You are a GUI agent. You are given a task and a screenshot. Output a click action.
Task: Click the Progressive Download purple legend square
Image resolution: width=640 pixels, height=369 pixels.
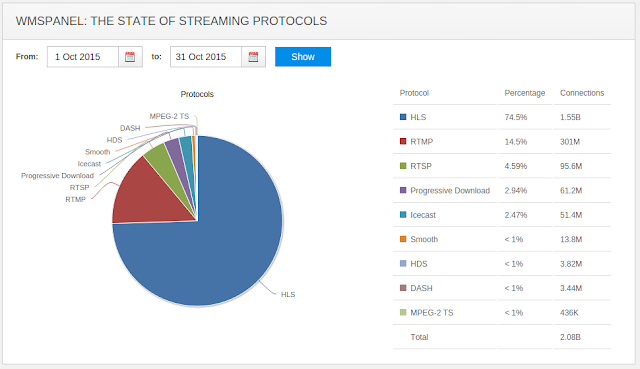[x=403, y=190]
